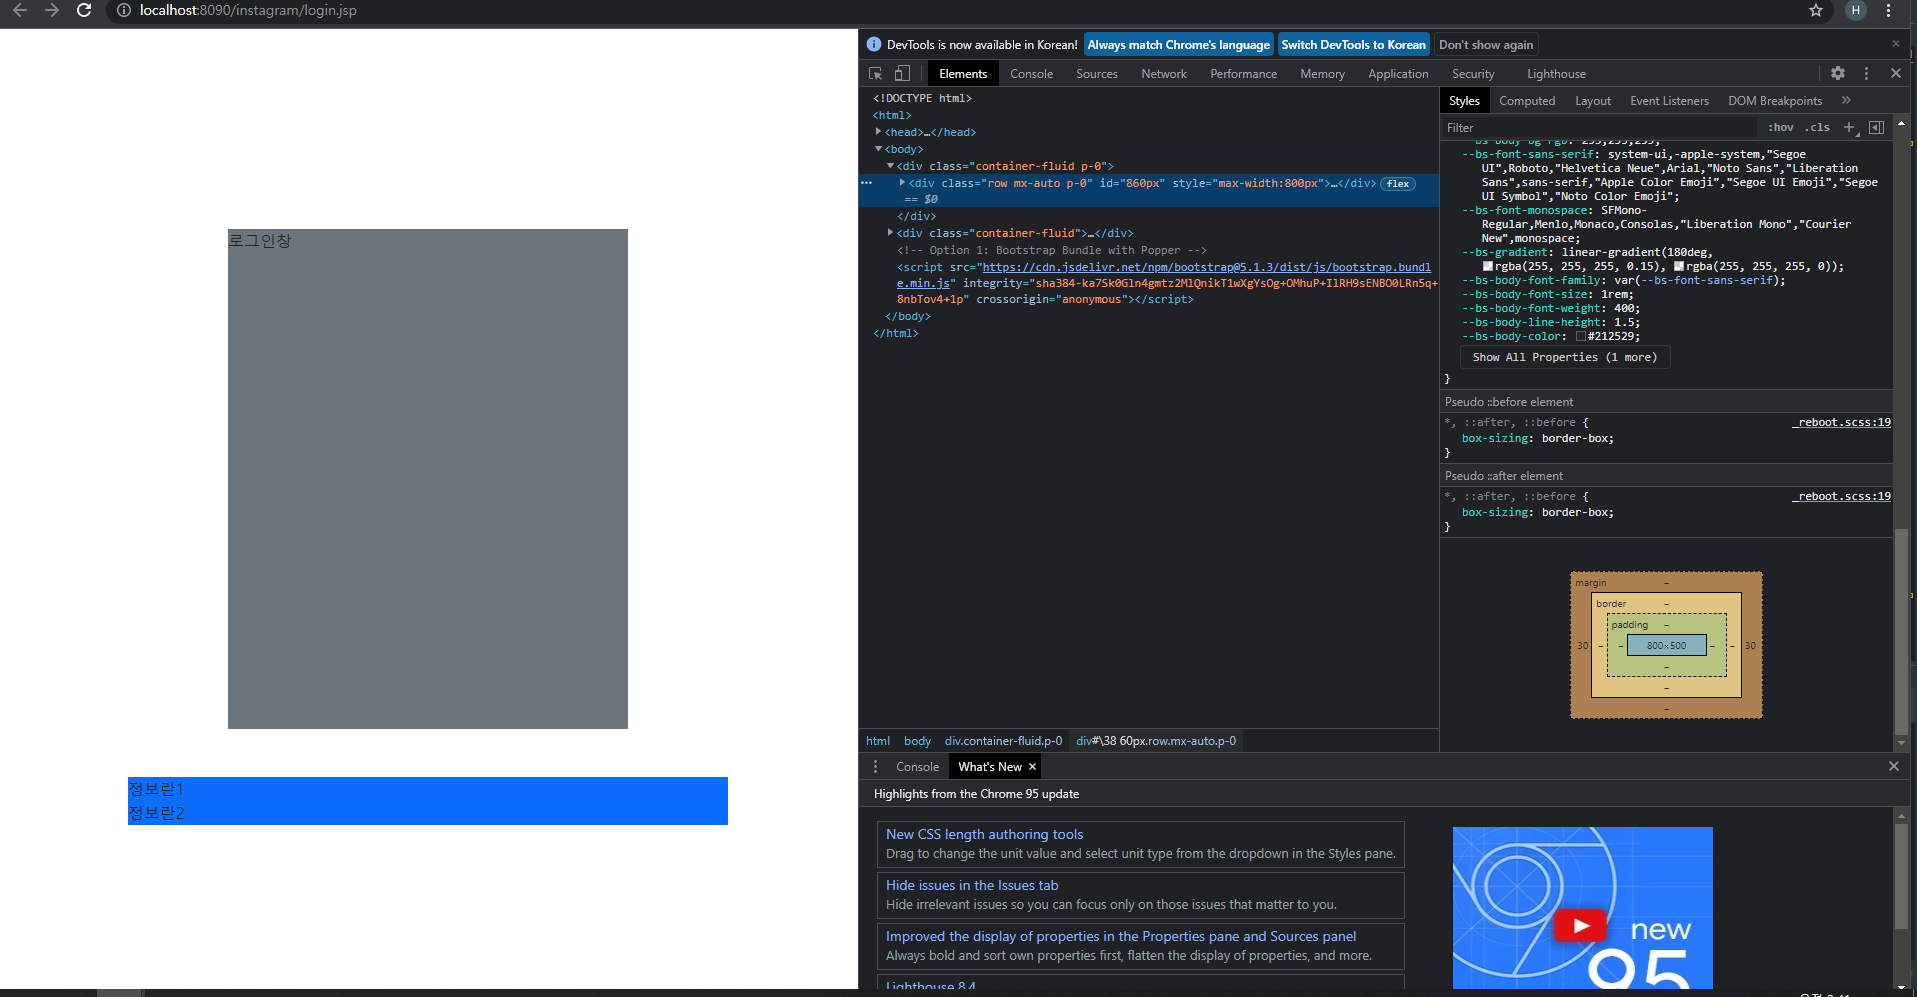Image resolution: width=1917 pixels, height=997 pixels.
Task: Reload the page with refresh icon
Action: click(84, 10)
